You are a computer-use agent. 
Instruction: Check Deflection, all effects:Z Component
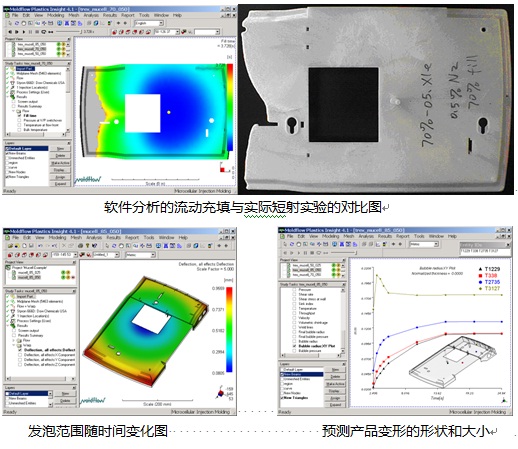point(20,365)
